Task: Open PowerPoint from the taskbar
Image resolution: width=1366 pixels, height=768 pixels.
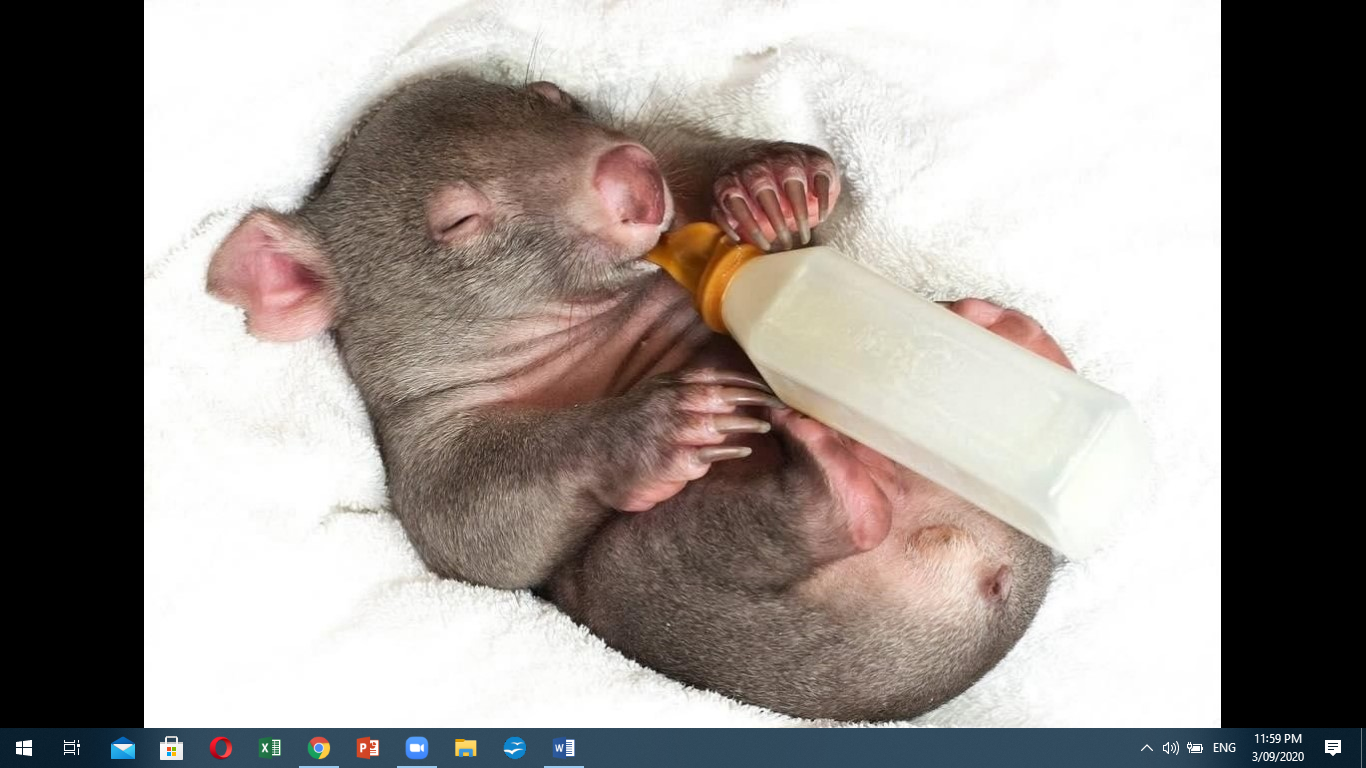Action: 368,748
